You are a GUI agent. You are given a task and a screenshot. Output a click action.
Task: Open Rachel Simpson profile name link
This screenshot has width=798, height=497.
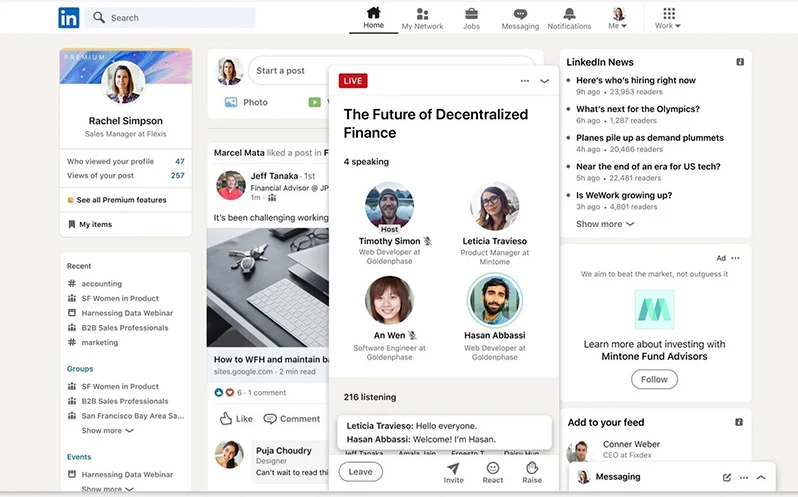click(126, 121)
